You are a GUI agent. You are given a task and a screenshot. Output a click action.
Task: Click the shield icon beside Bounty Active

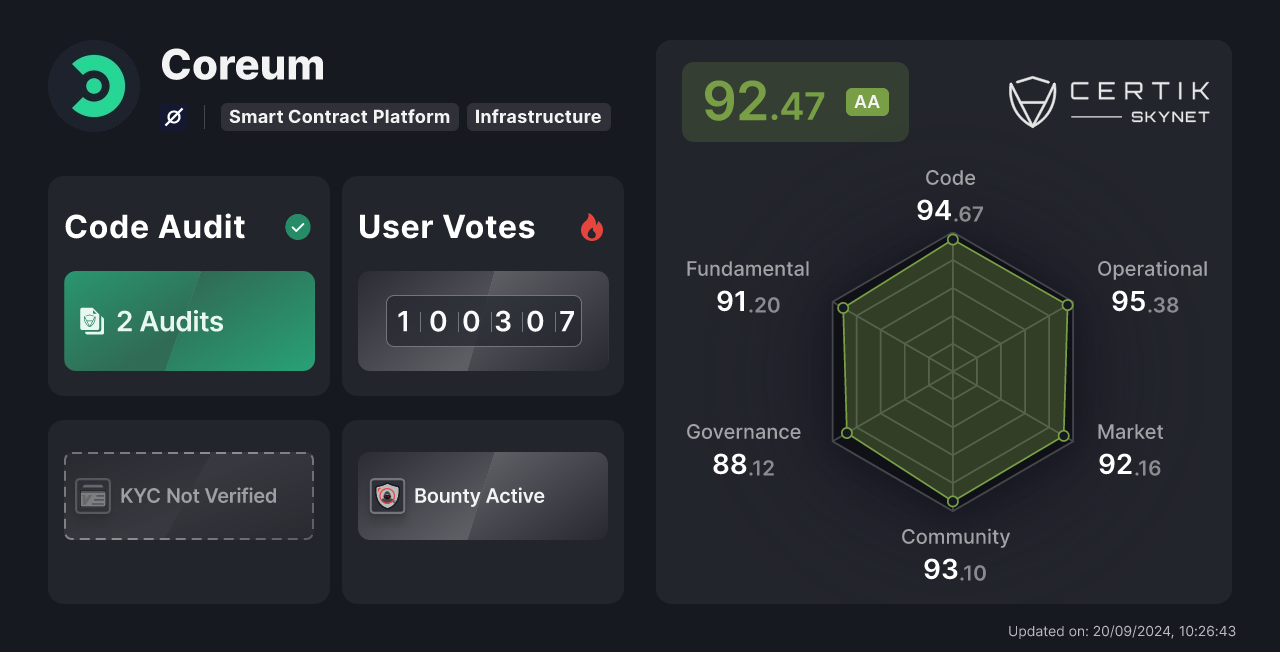tap(389, 496)
